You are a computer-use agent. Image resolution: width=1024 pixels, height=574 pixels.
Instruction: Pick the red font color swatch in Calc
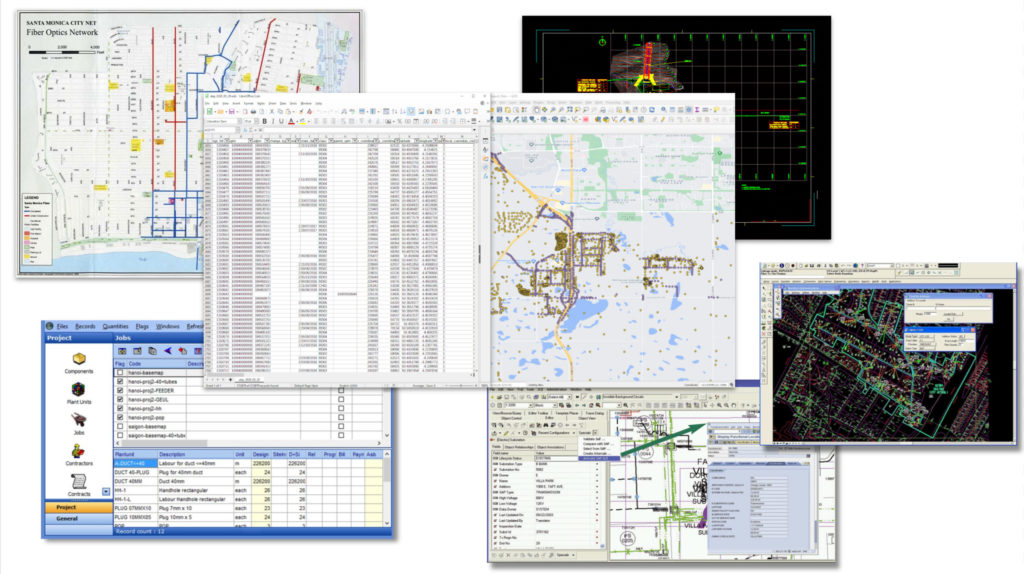click(291, 121)
